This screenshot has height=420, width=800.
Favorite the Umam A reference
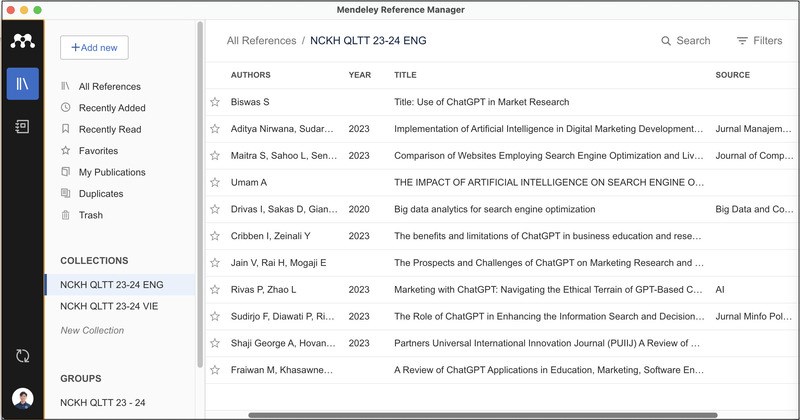[214, 183]
